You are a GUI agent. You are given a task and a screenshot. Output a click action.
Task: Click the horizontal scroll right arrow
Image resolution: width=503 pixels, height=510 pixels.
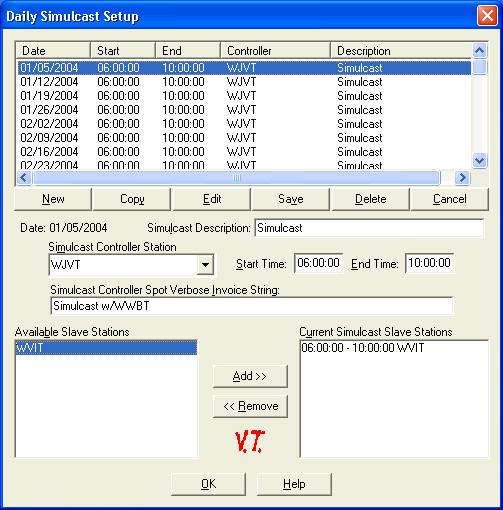462,177
